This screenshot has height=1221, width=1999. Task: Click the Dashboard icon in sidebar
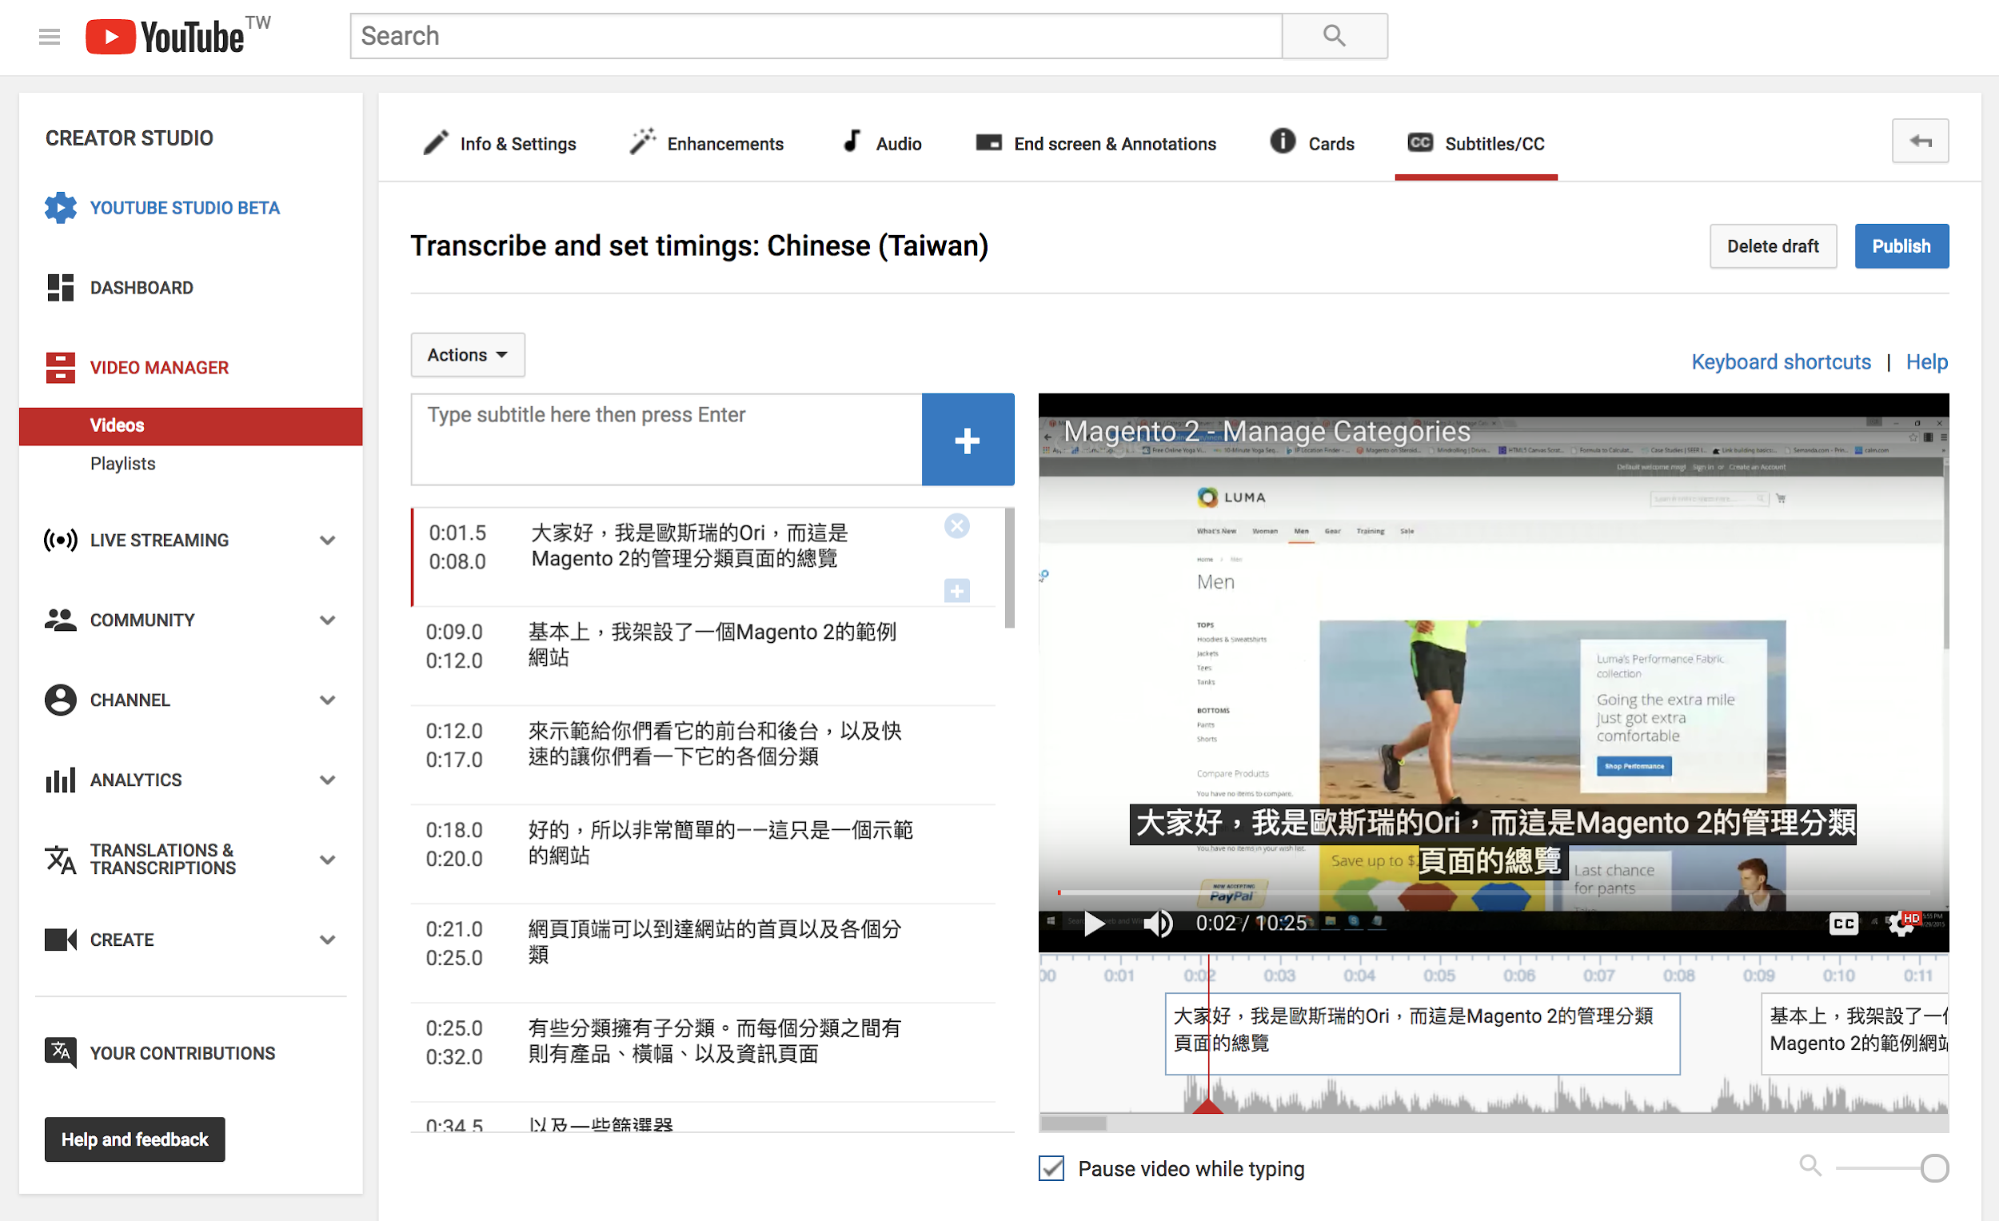pos(60,288)
